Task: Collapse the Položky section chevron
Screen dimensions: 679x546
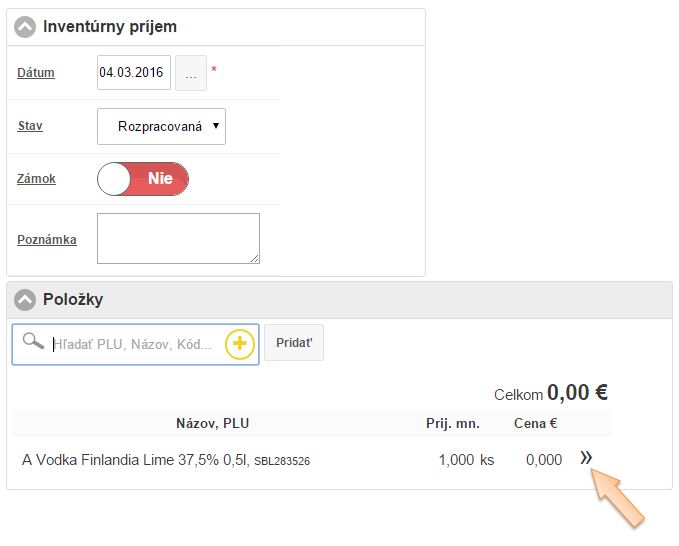Action: point(25,299)
